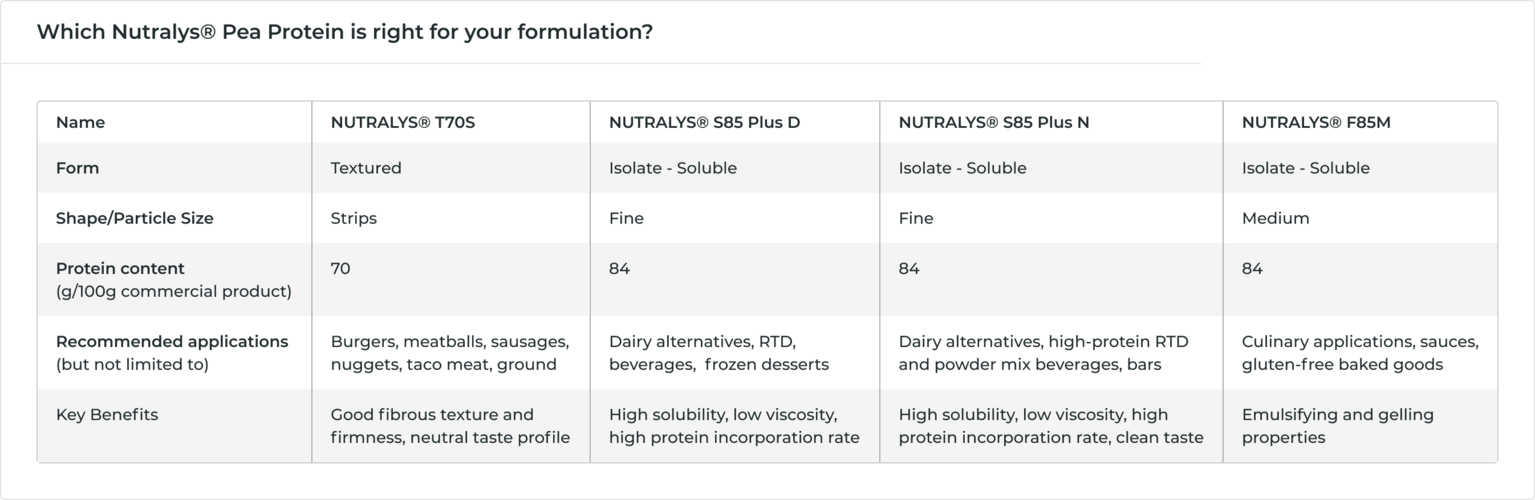Click the Good fibrous texture benefits cell

pos(450,426)
